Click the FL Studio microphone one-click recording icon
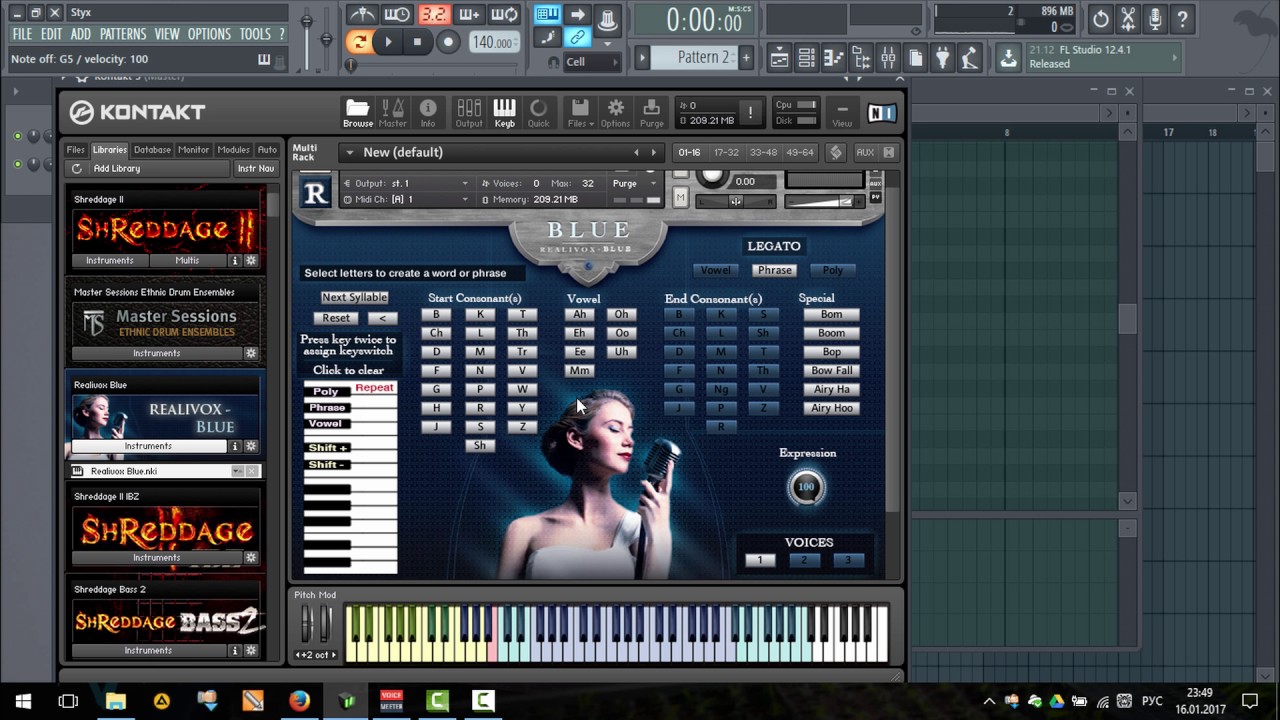The height and width of the screenshot is (720, 1280). (1155, 19)
